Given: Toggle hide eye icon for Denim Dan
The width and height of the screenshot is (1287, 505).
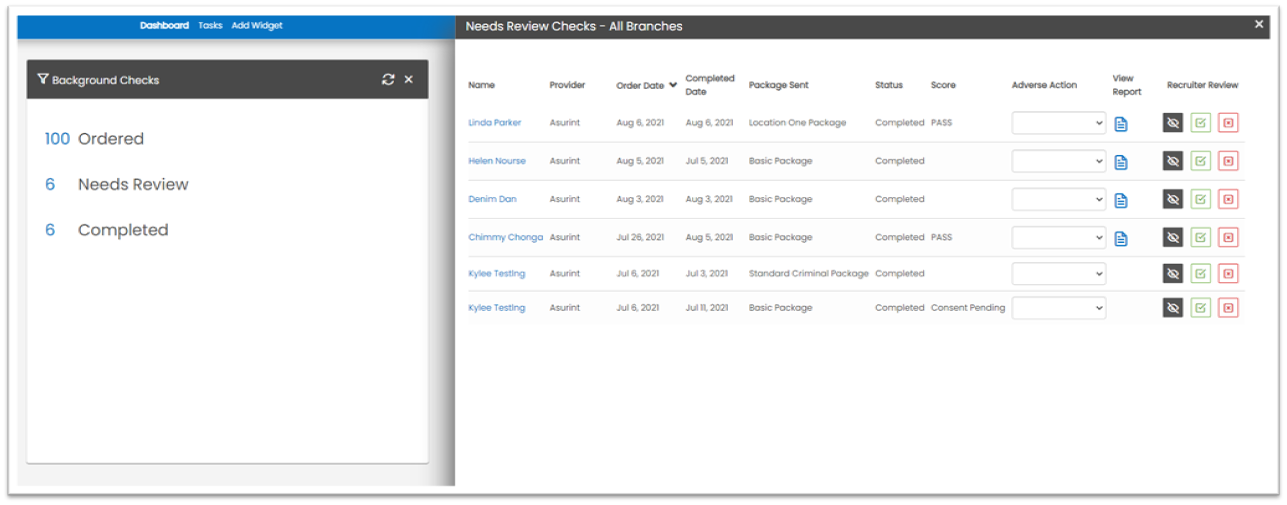Looking at the screenshot, I should (1173, 199).
